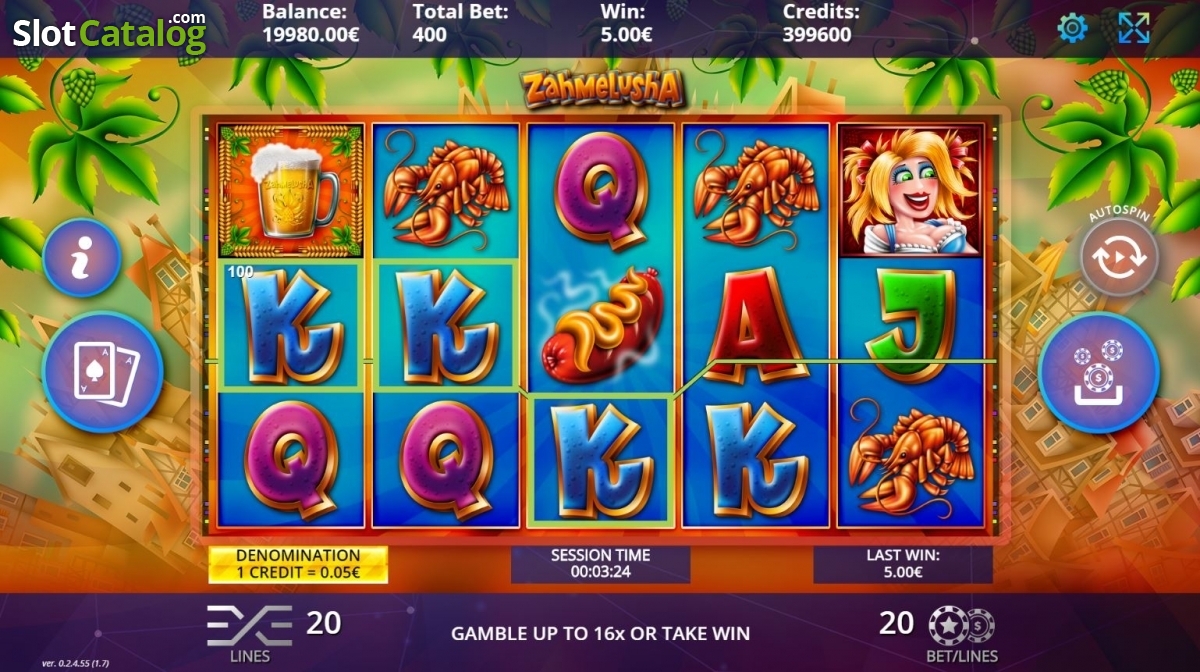Click the blonde girl symbol
The image size is (1200, 672).
[x=910, y=191]
